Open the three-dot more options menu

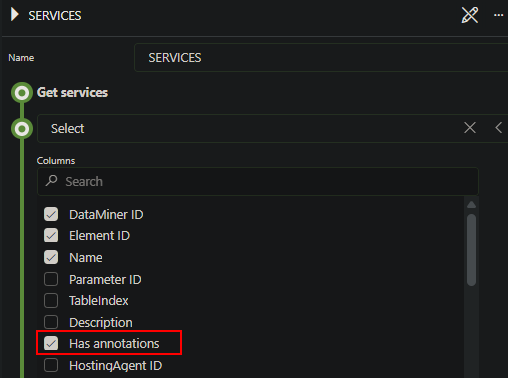498,15
